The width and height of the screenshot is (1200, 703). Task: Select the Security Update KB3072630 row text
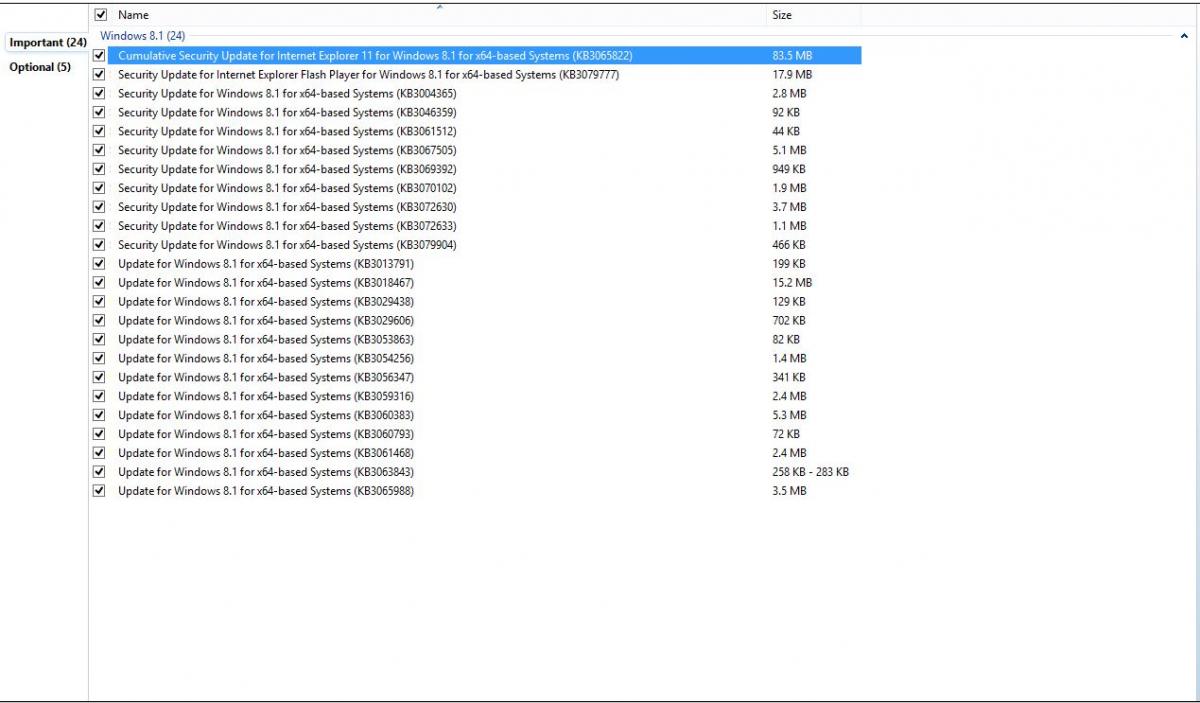tap(287, 207)
